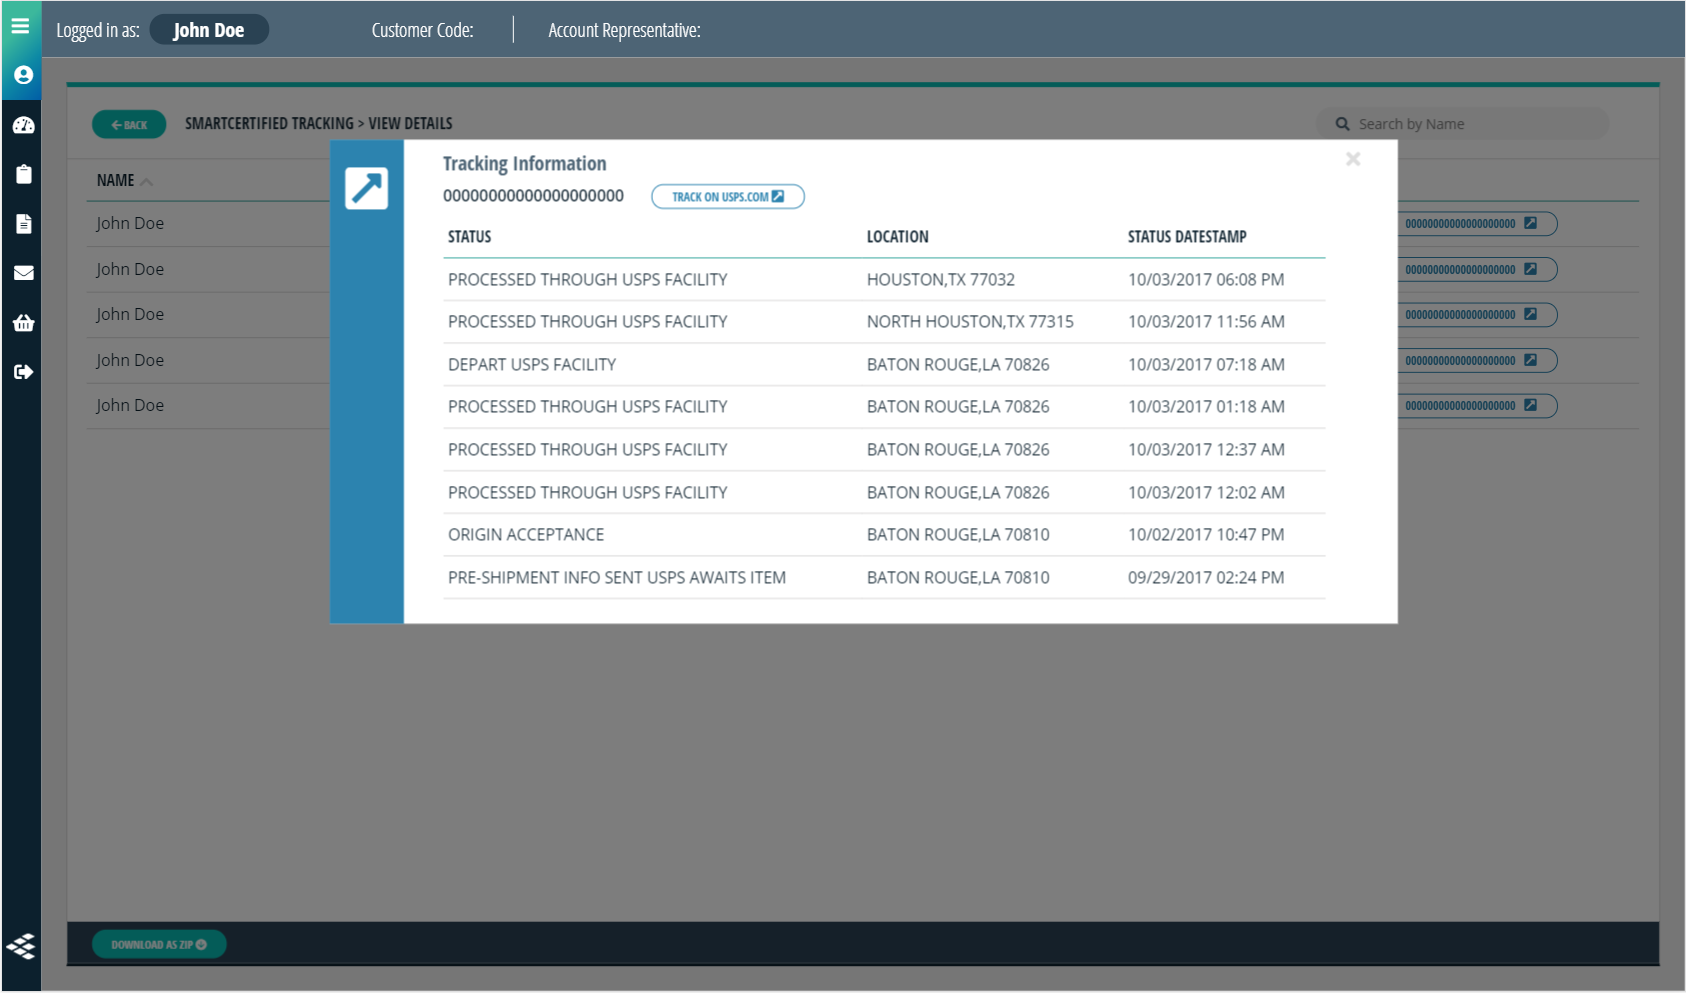Click the large blue arrow icon in dialog

(x=367, y=188)
